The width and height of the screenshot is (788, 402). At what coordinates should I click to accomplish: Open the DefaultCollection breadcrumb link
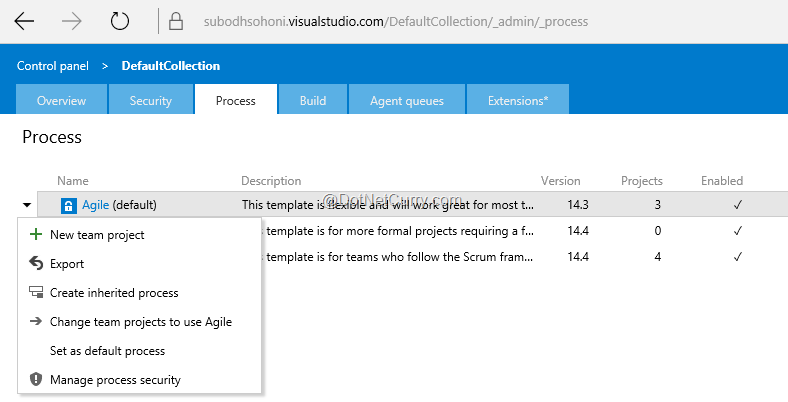(171, 66)
